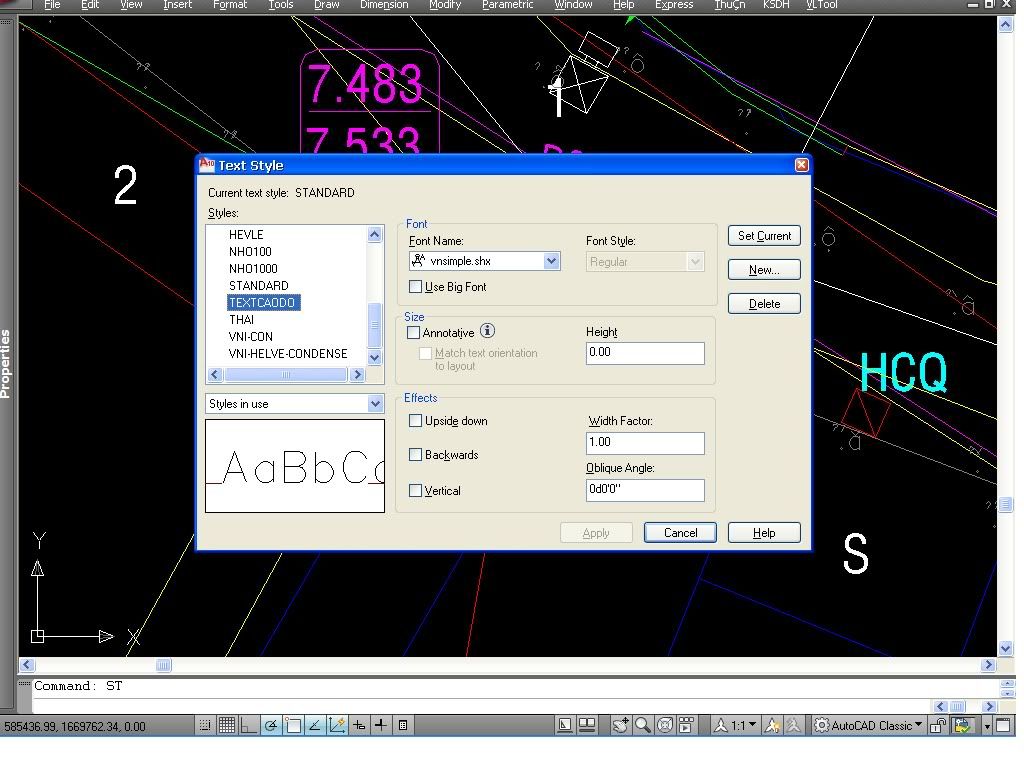Click the Clean Screen icon
Image resolution: width=1024 pixels, height=768 pixels.
point(1003,725)
